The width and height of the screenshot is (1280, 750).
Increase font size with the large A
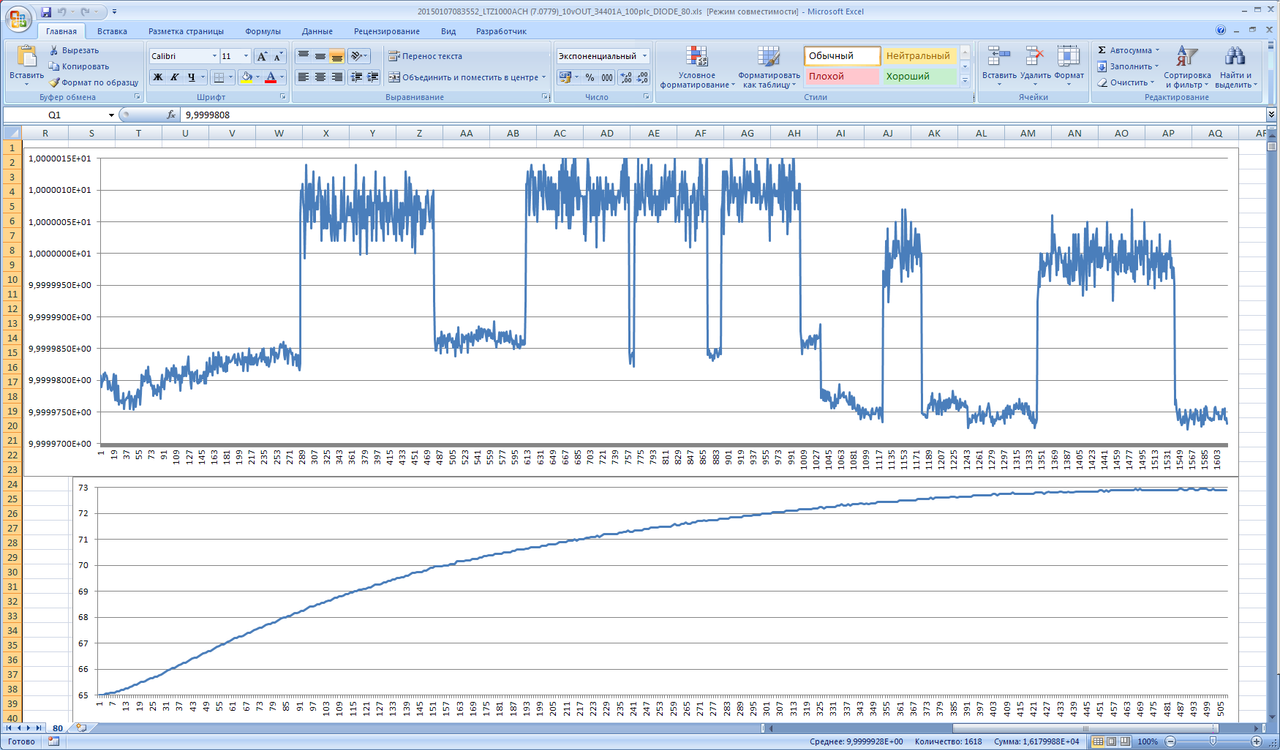tap(262, 57)
